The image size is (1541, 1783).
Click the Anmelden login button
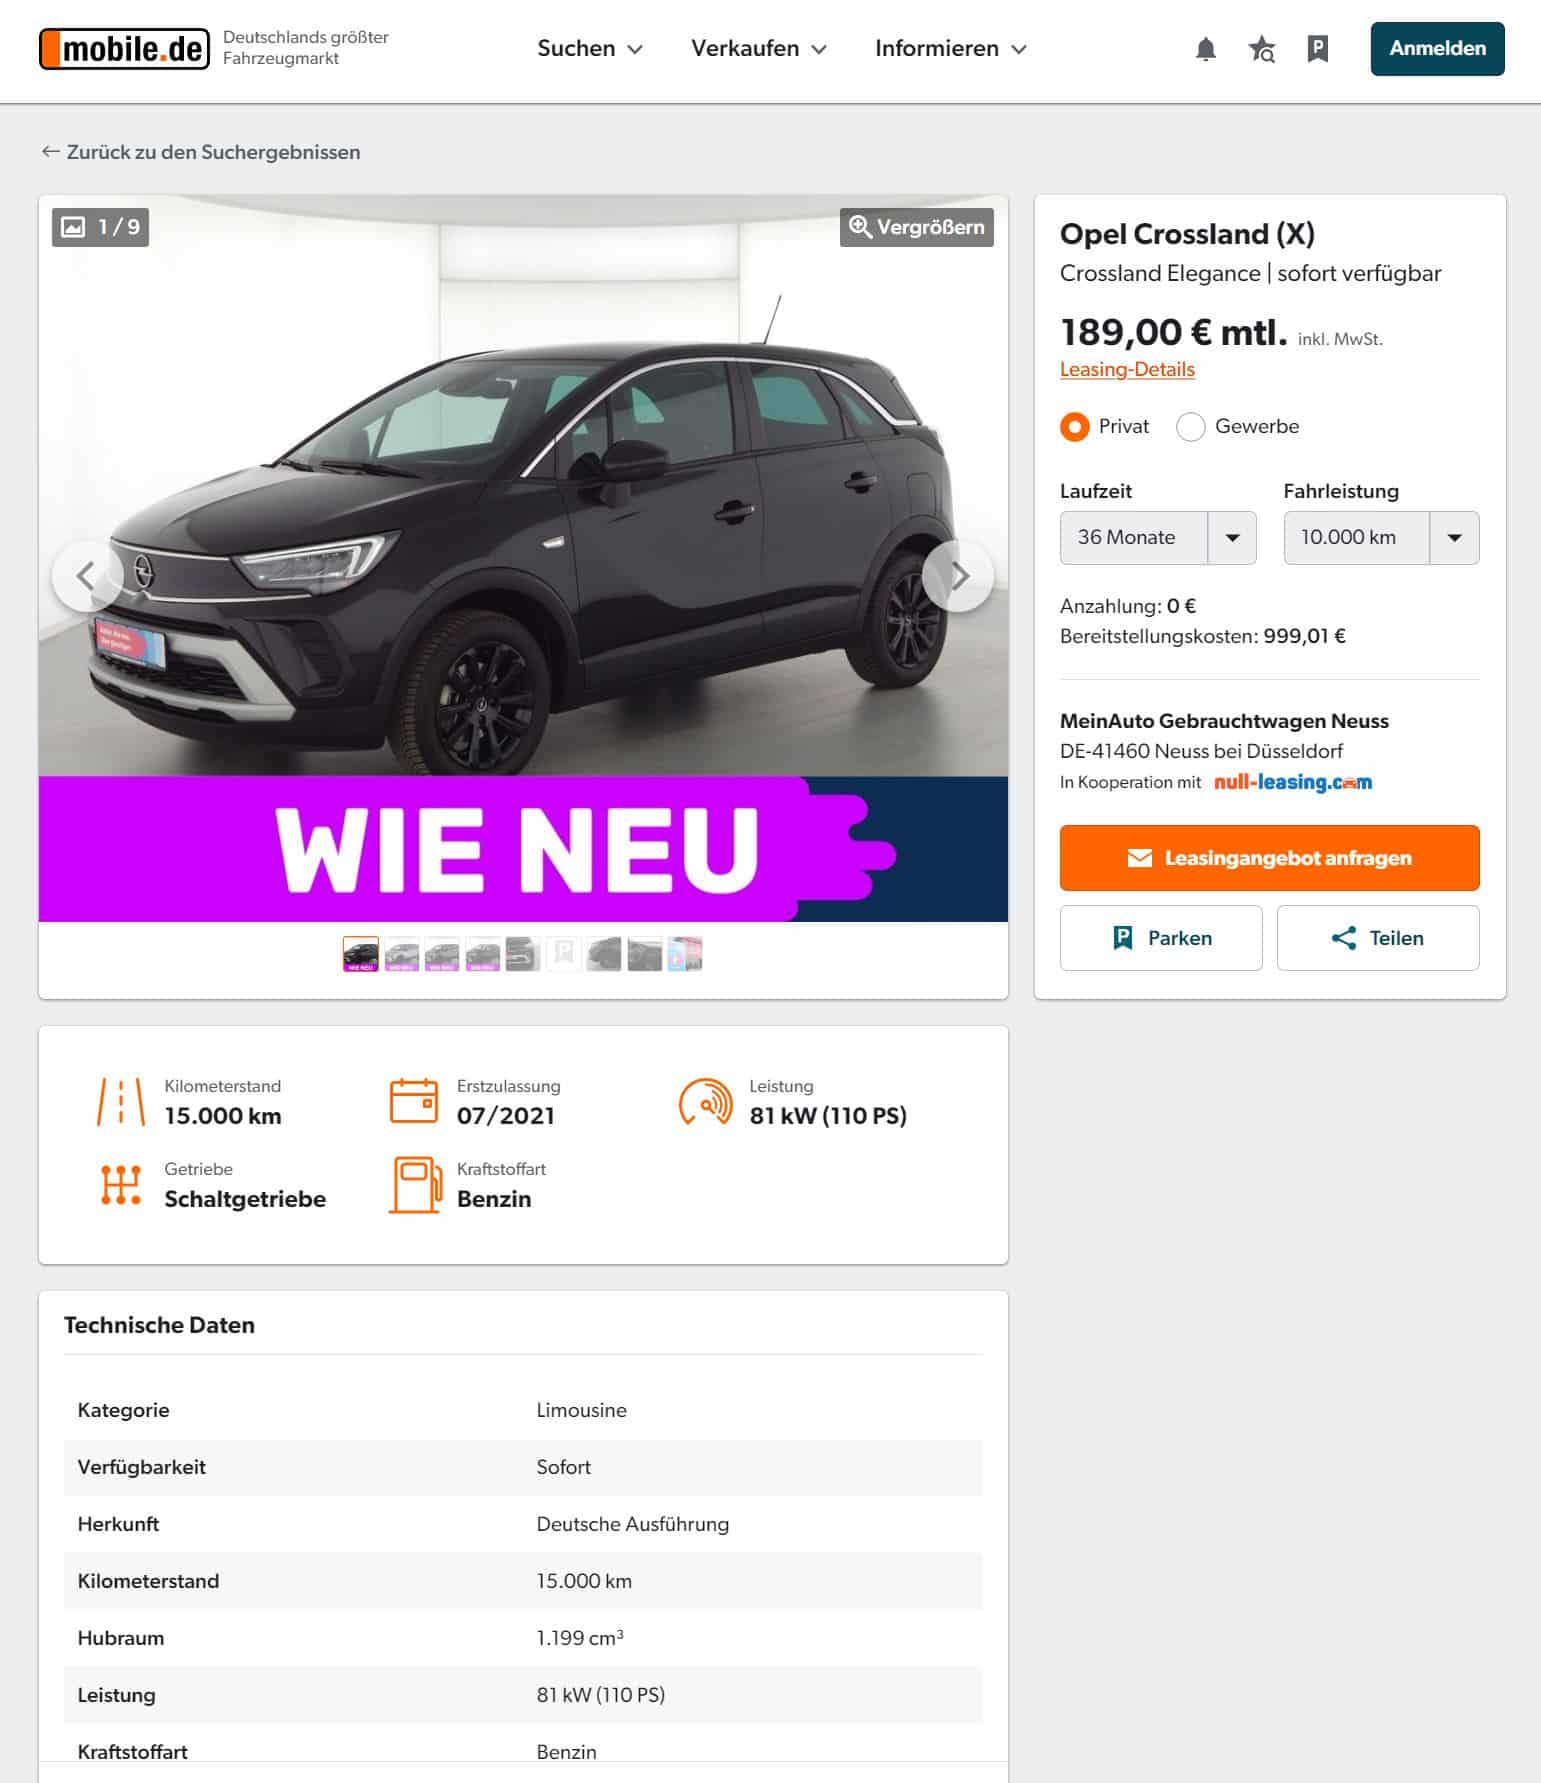(x=1437, y=49)
